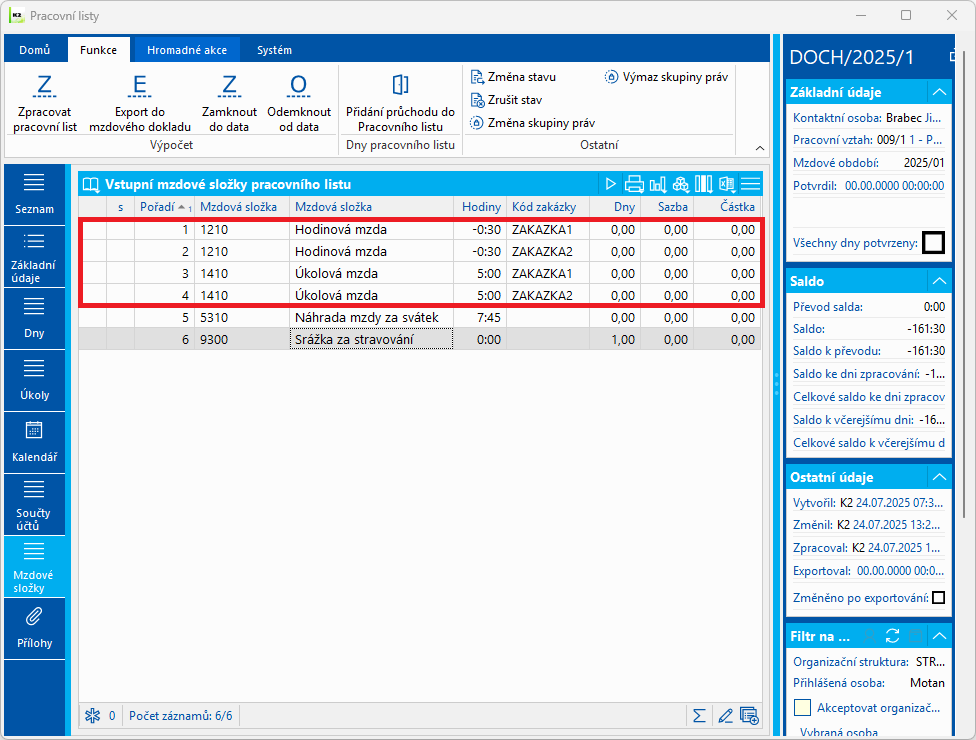The image size is (976, 740).
Task: Click the pencil edit icon in status bar
Action: (725, 716)
